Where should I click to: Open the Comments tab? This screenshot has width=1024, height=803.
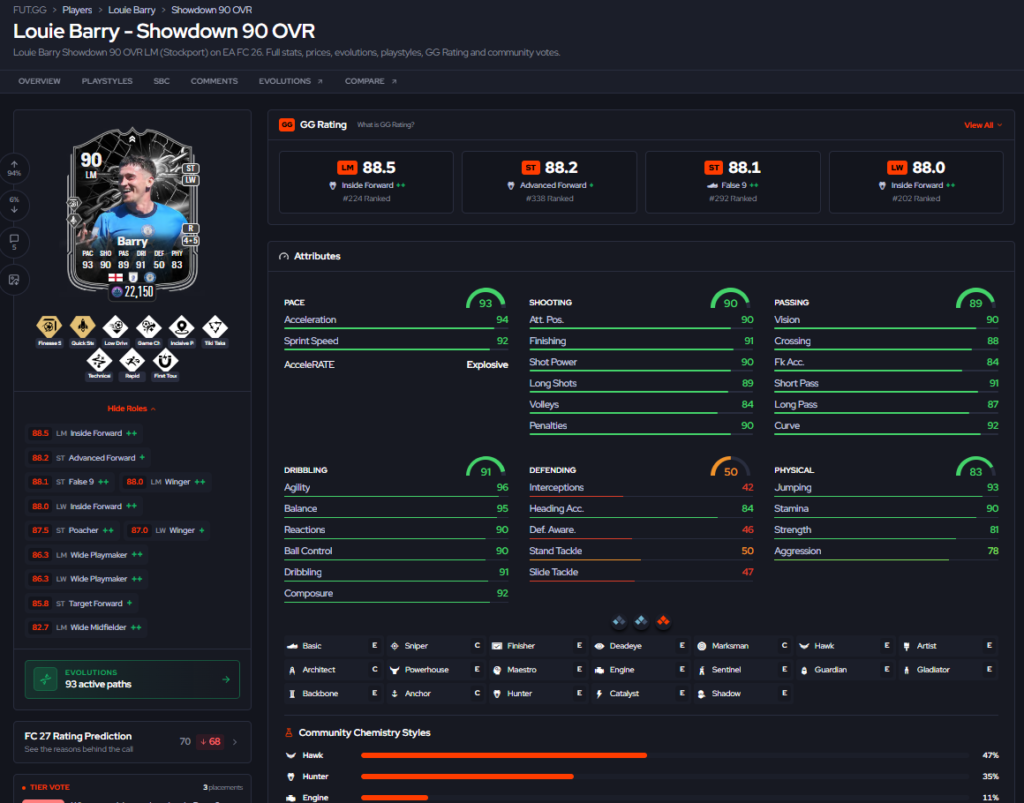[214, 81]
